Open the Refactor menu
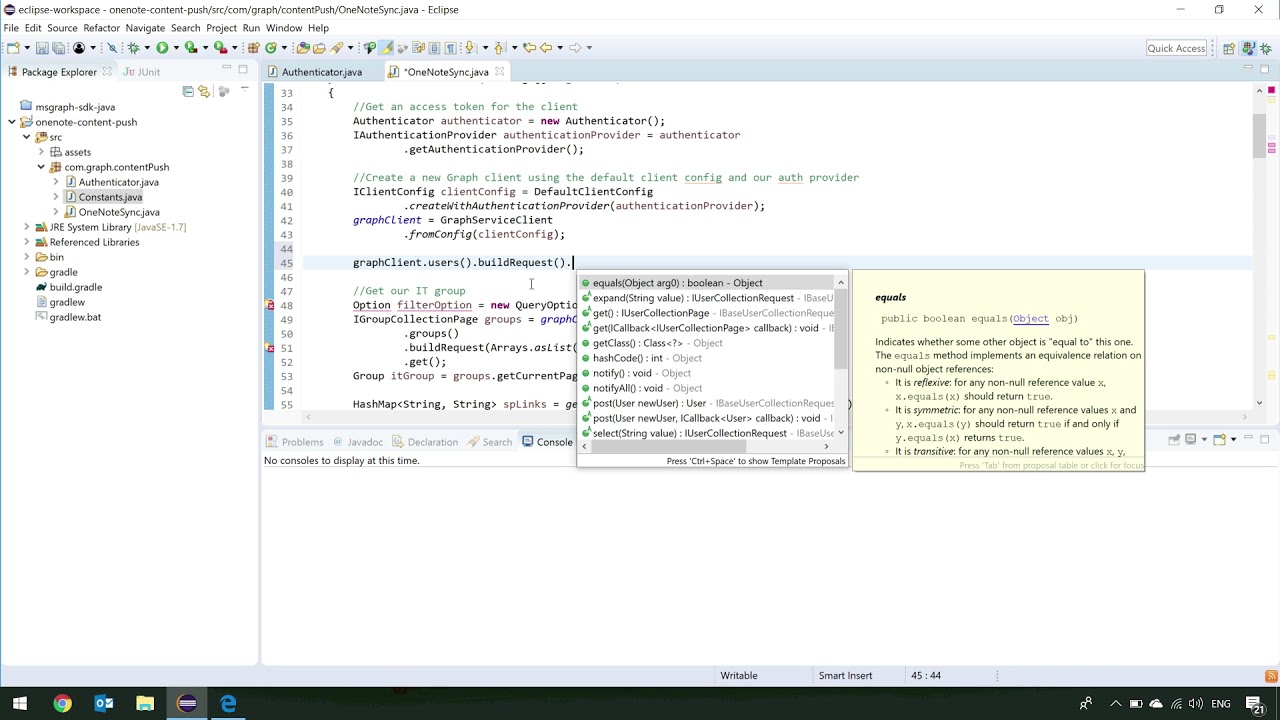 pos(101,28)
